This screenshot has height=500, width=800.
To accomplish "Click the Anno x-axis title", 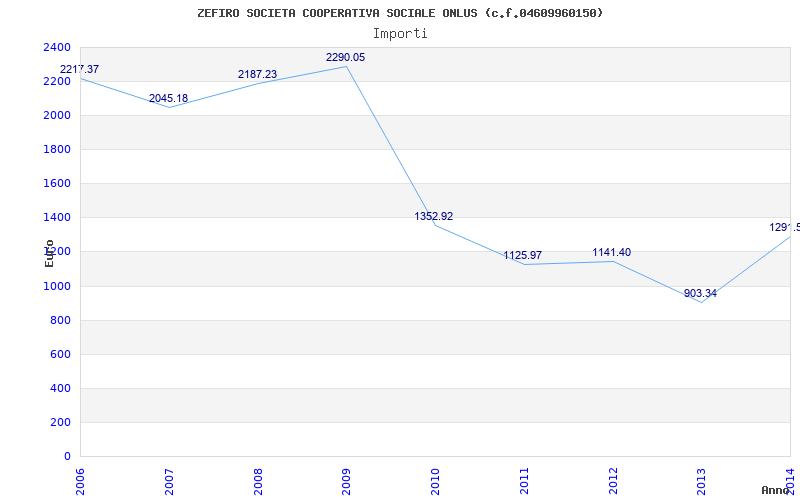I will pos(775,490).
